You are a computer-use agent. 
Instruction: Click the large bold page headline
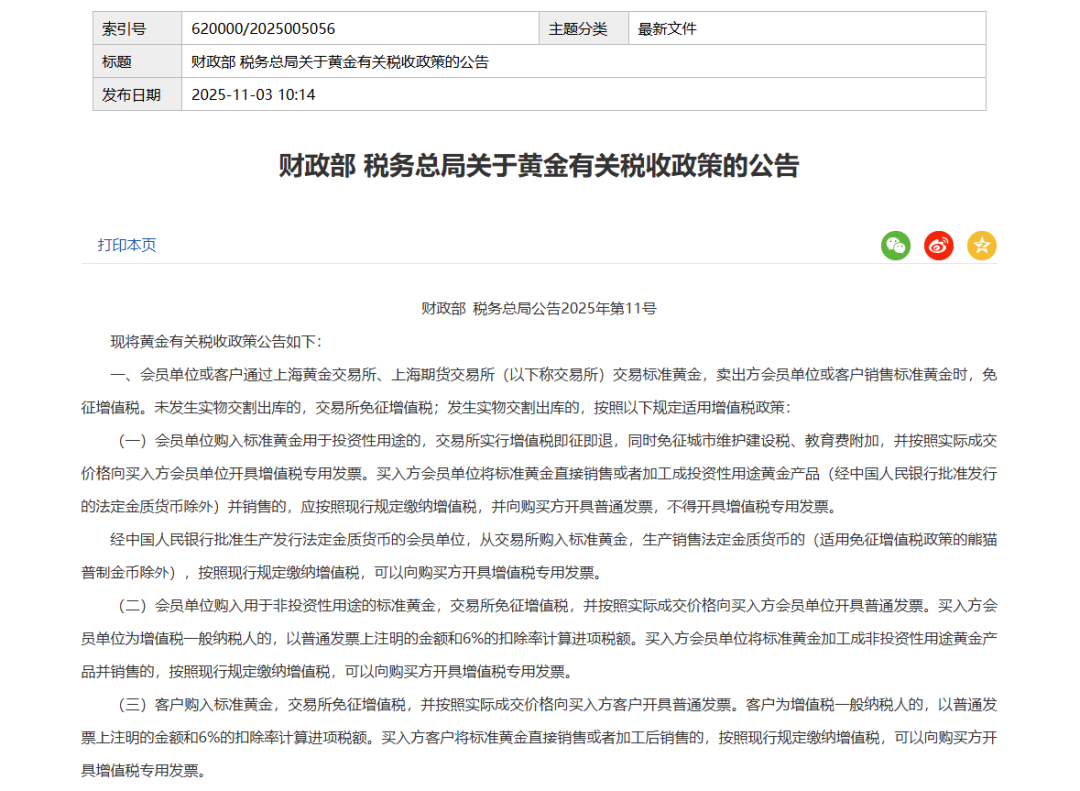(539, 166)
